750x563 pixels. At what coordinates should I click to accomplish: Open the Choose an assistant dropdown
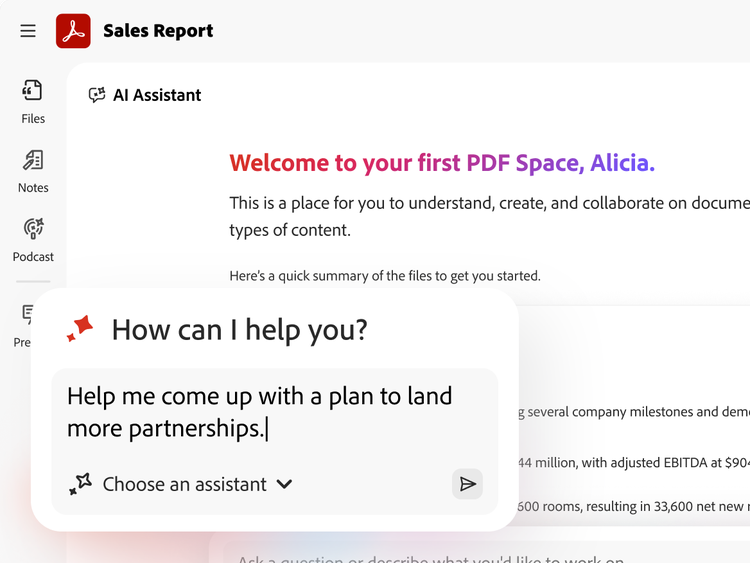pos(185,484)
